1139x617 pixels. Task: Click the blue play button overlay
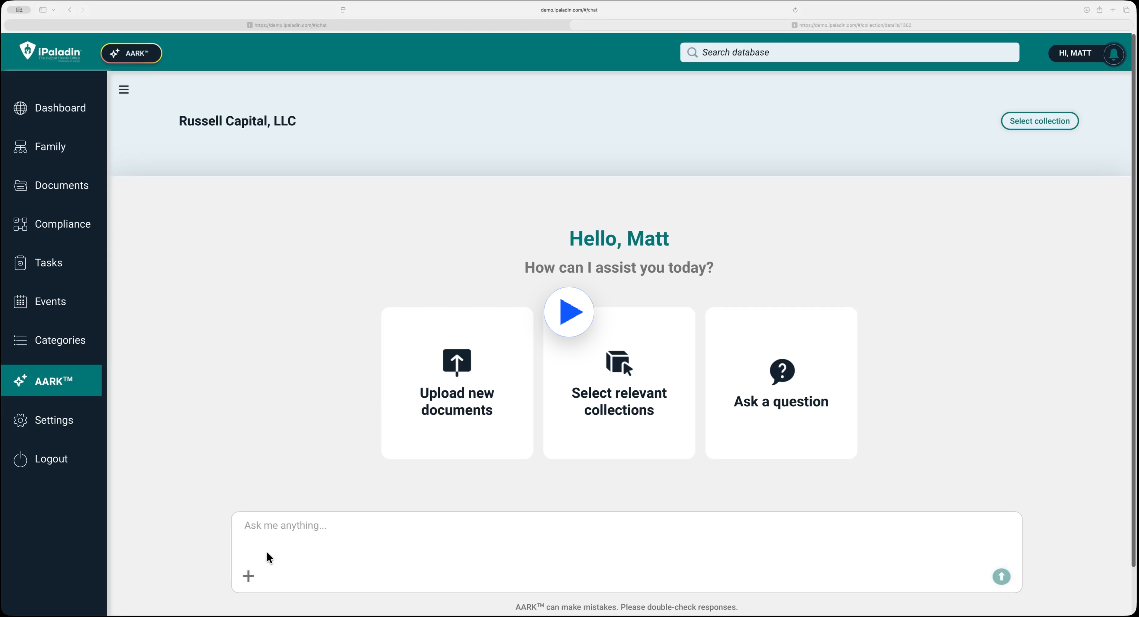569,312
